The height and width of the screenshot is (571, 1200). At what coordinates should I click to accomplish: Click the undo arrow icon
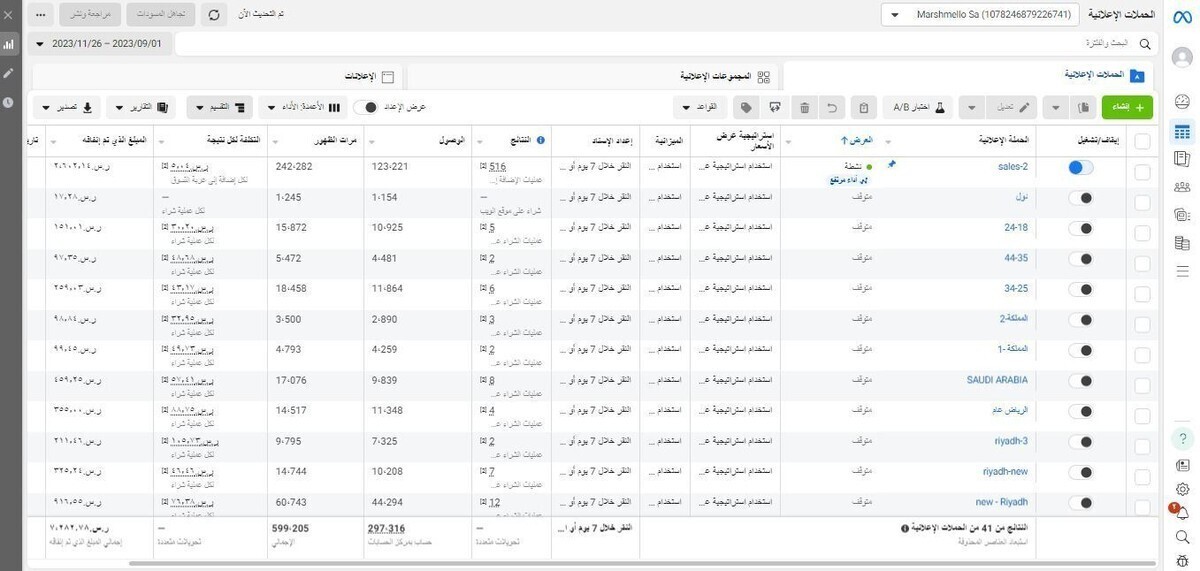click(831, 107)
